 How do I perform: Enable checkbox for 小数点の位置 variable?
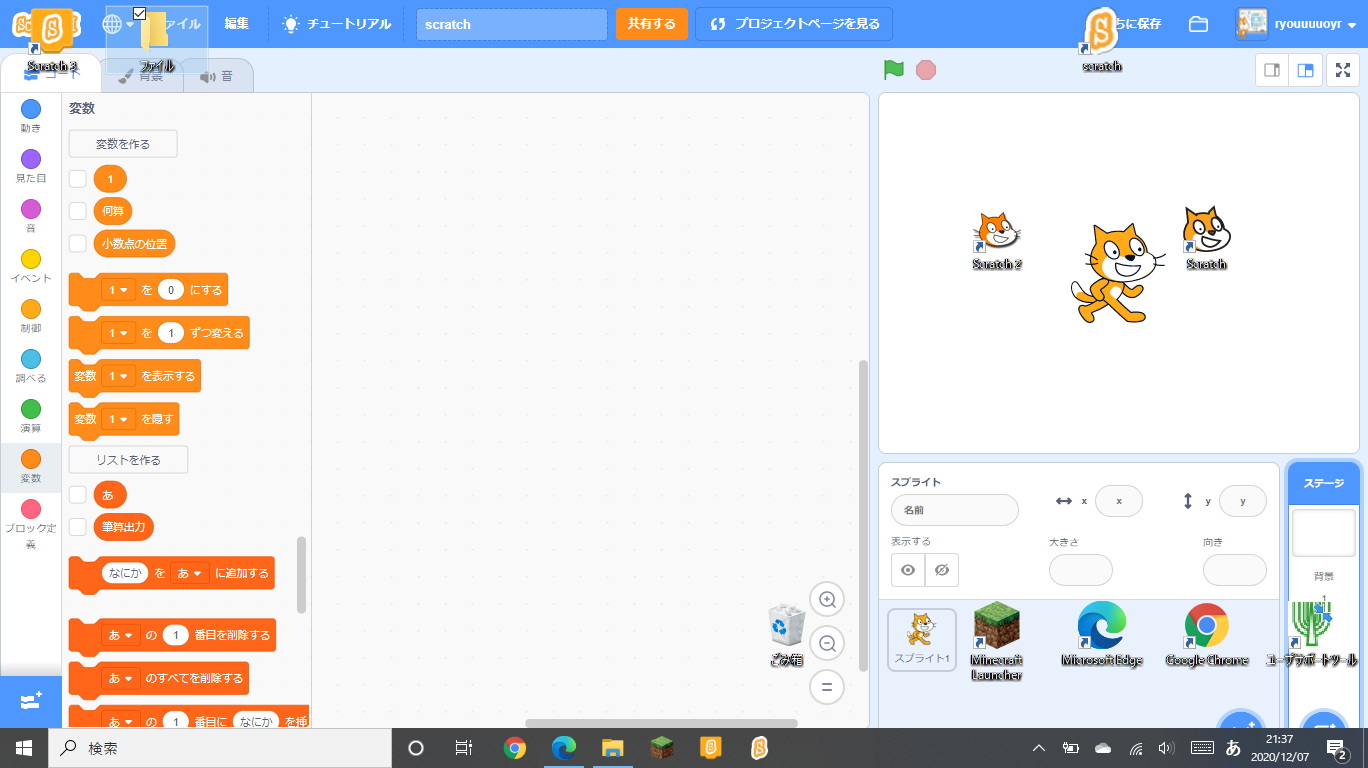pos(78,243)
